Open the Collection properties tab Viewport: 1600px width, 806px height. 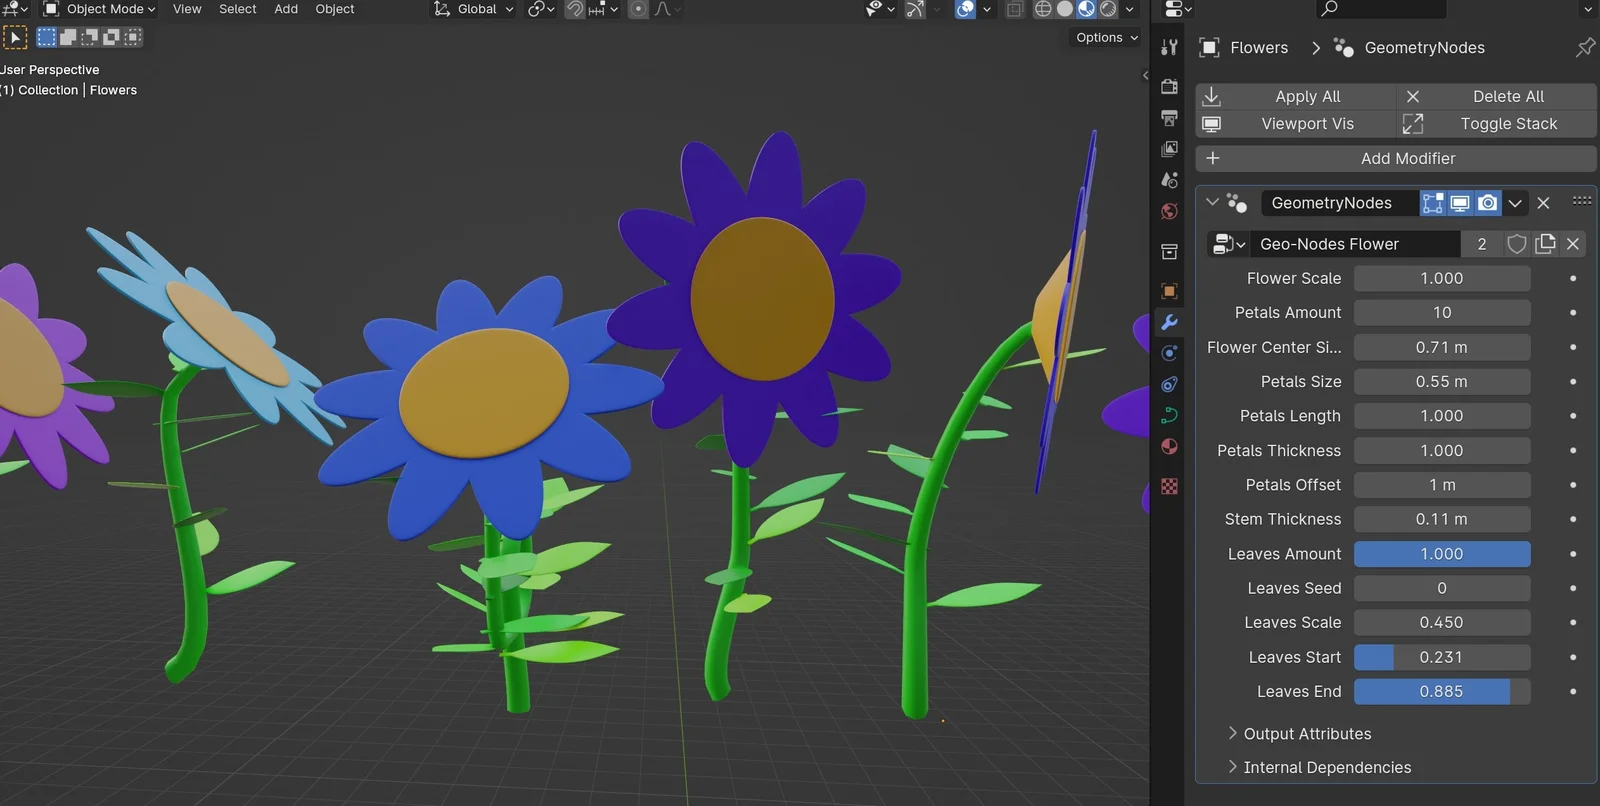pyautogui.click(x=1169, y=252)
